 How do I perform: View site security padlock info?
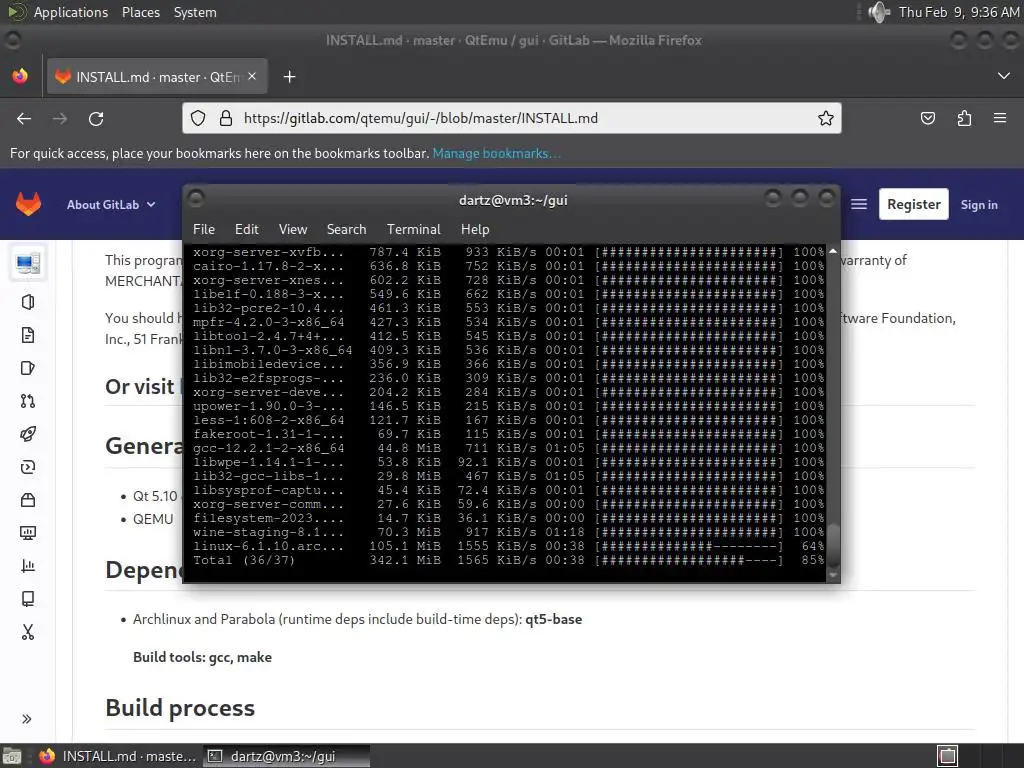point(226,118)
